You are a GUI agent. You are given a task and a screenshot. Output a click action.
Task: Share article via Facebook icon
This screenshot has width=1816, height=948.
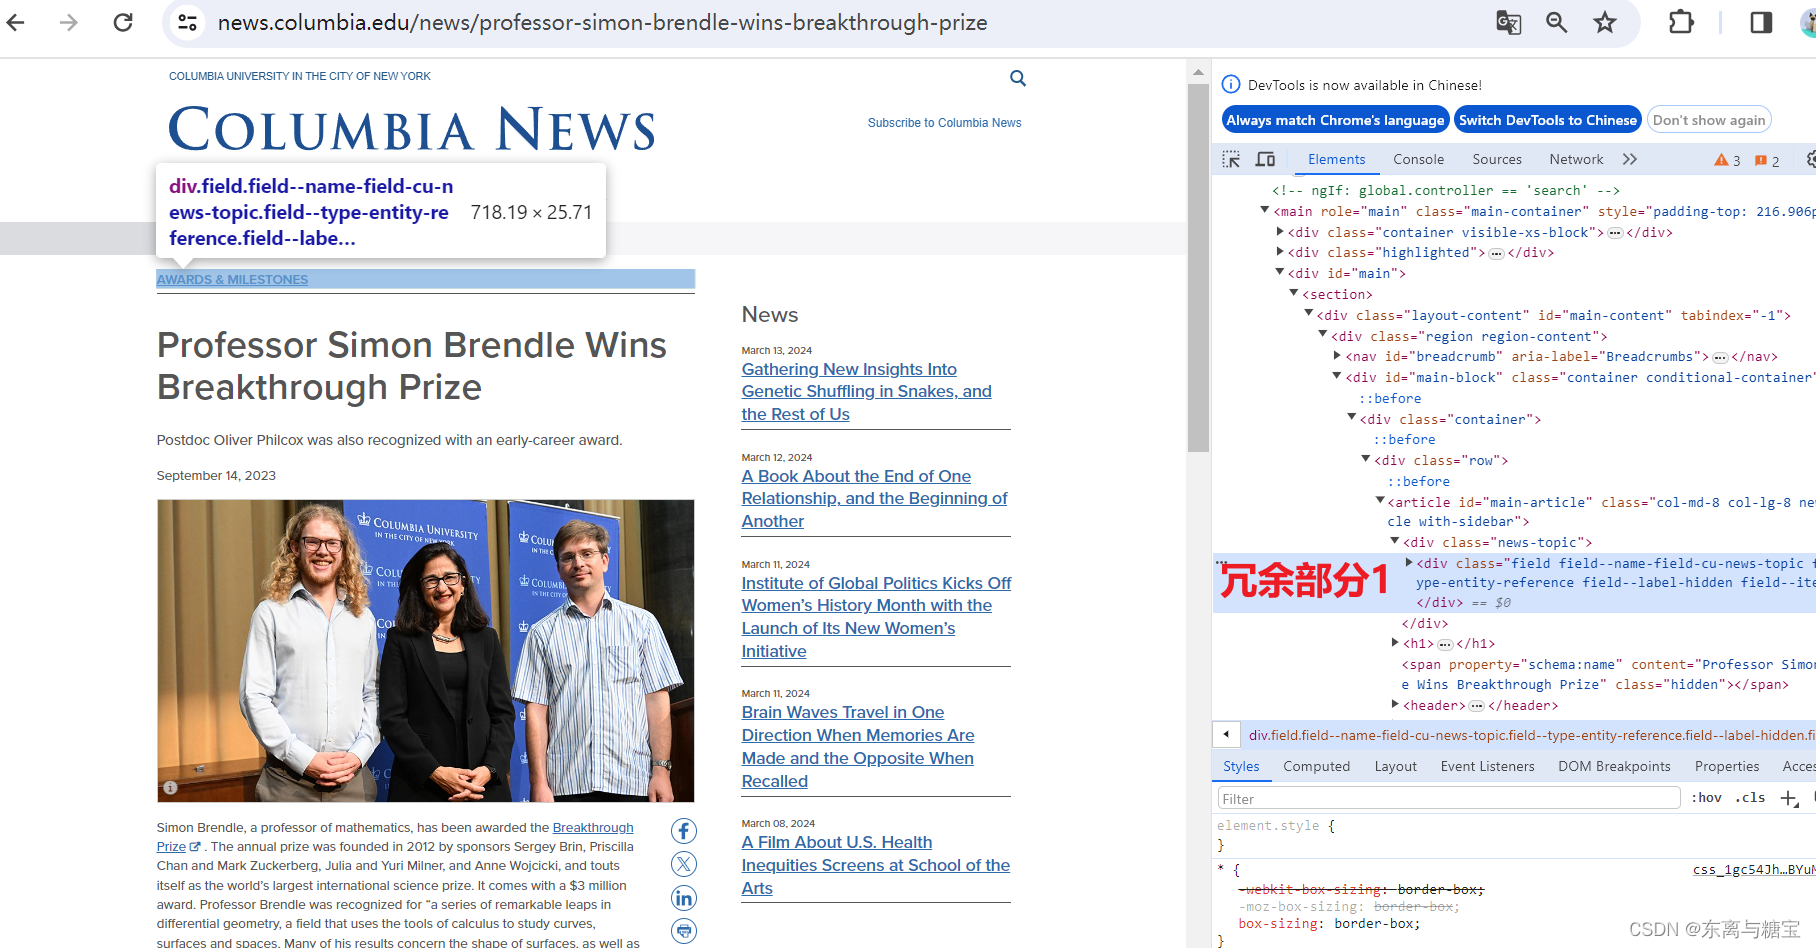coord(684,831)
